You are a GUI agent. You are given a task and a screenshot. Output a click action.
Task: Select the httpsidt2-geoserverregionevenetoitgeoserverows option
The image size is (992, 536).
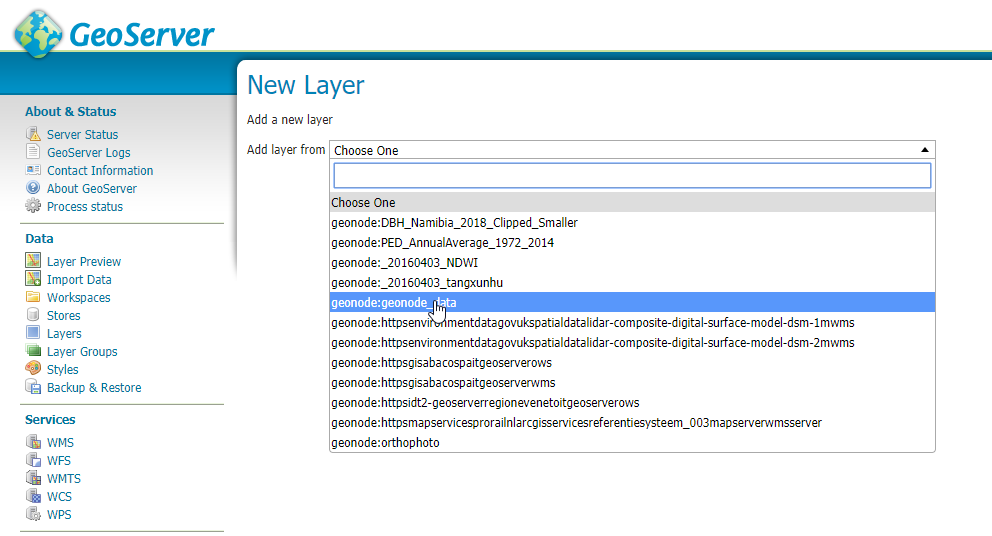[632, 402]
